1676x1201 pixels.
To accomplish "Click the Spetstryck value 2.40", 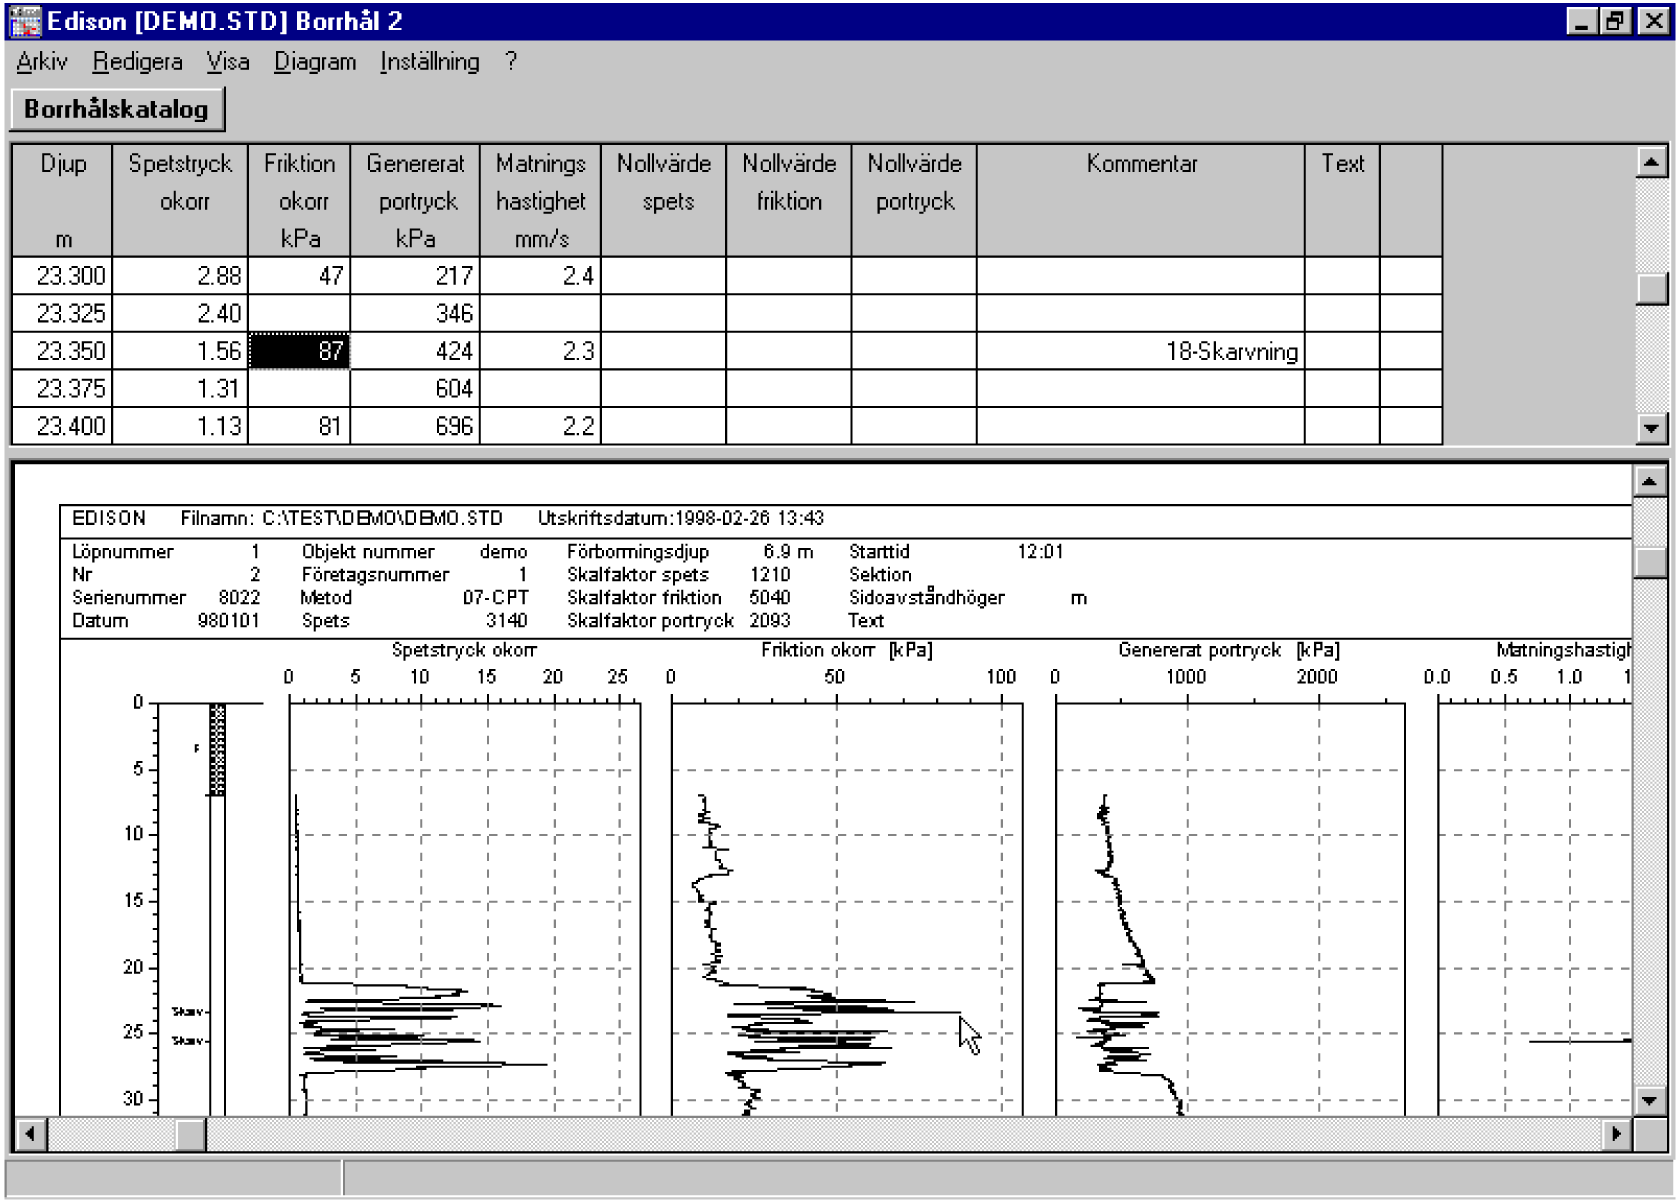I will 180,314.
